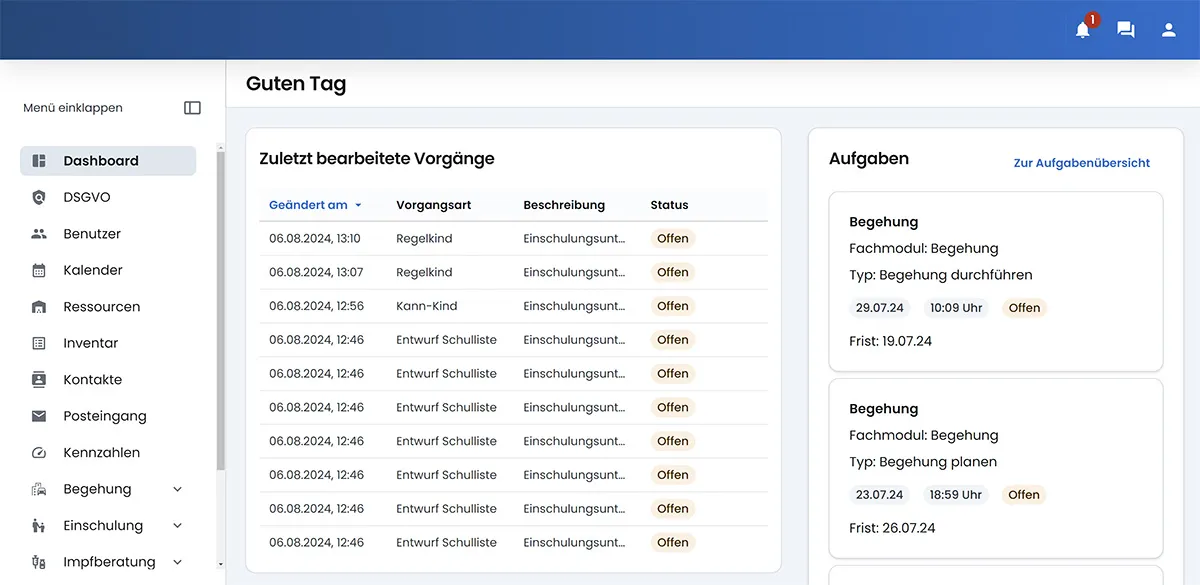1200x585 pixels.
Task: Toggle sort arrow next to Geändert am
Action: pos(358,205)
